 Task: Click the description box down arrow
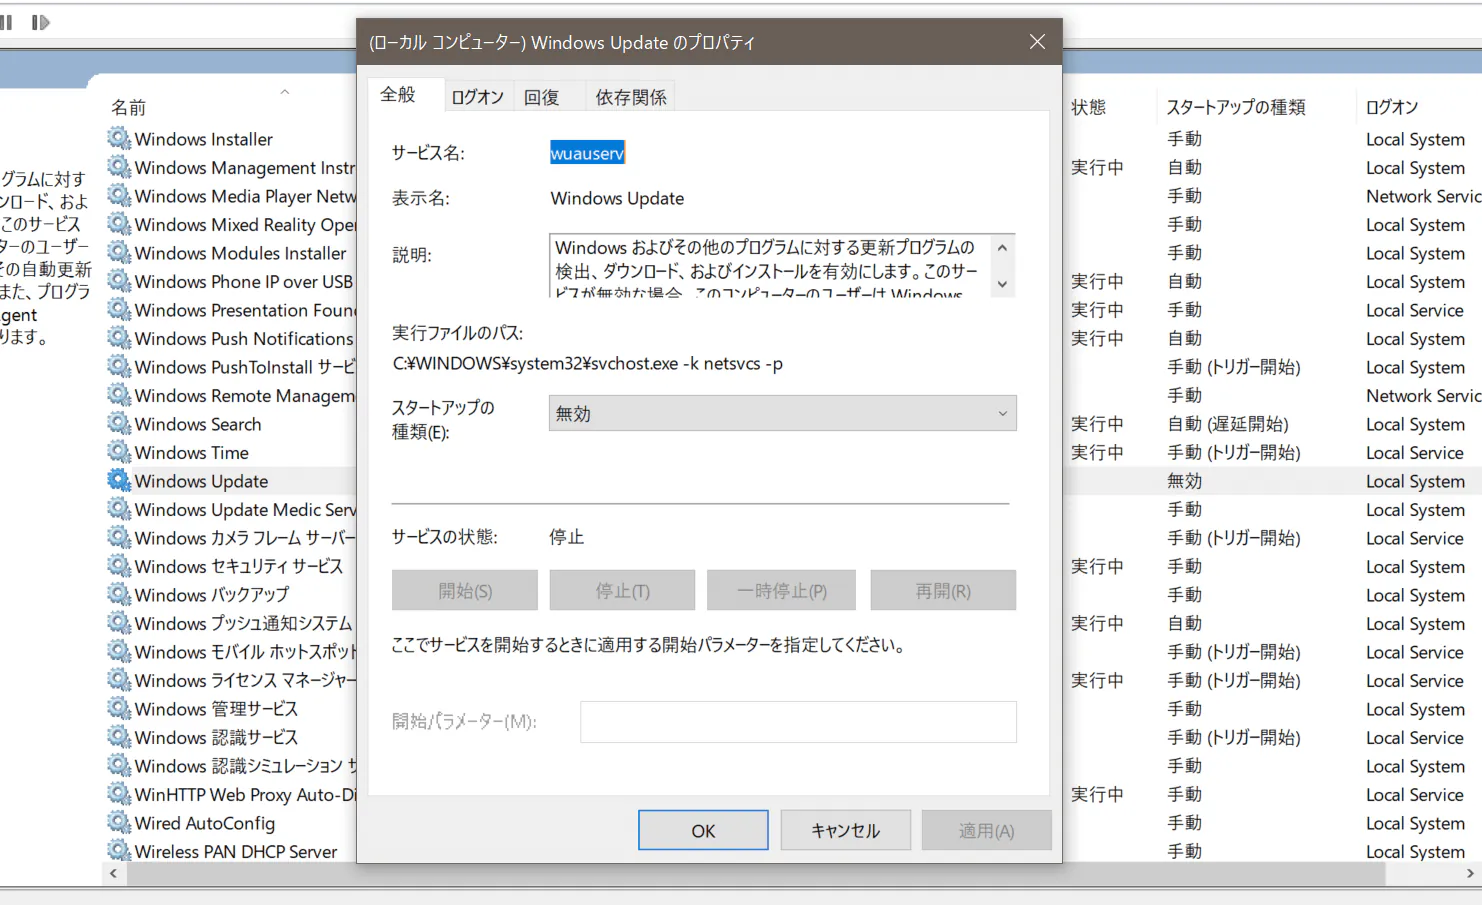1002,284
